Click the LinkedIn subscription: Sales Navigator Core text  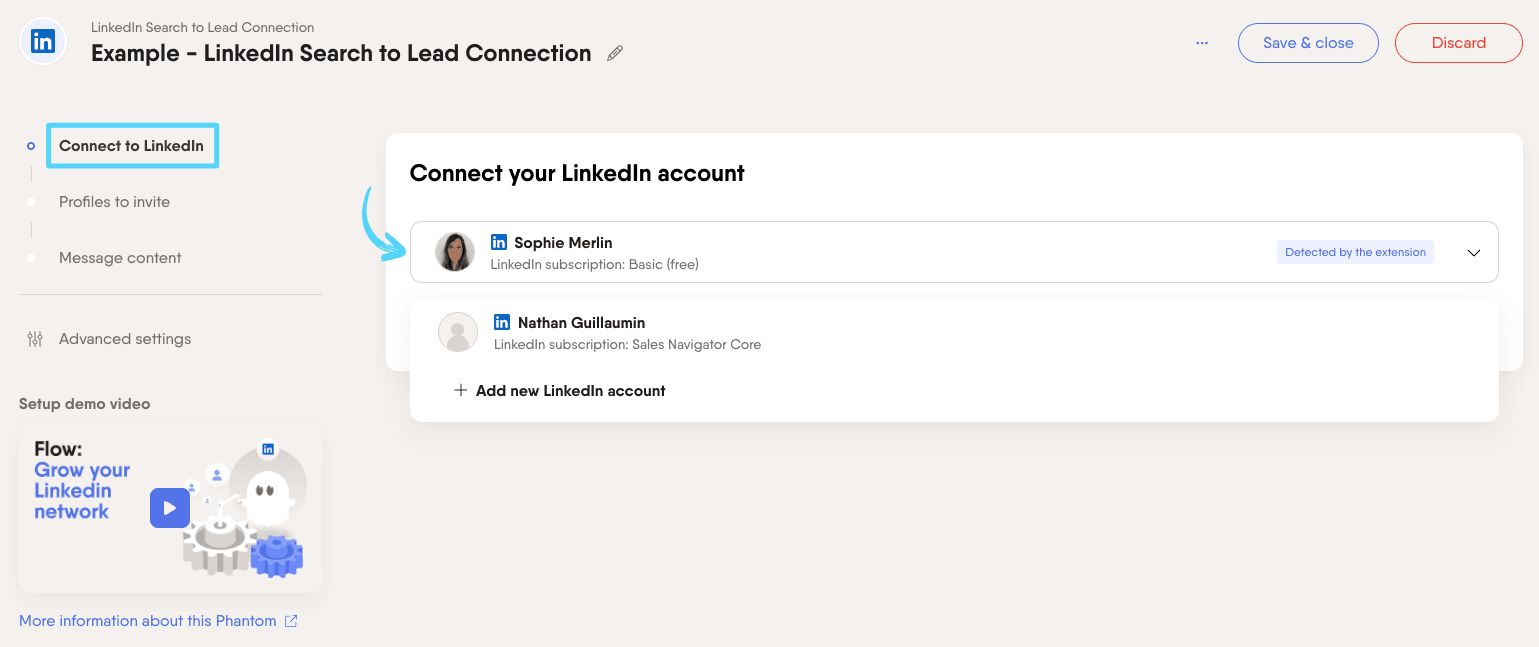tap(627, 345)
